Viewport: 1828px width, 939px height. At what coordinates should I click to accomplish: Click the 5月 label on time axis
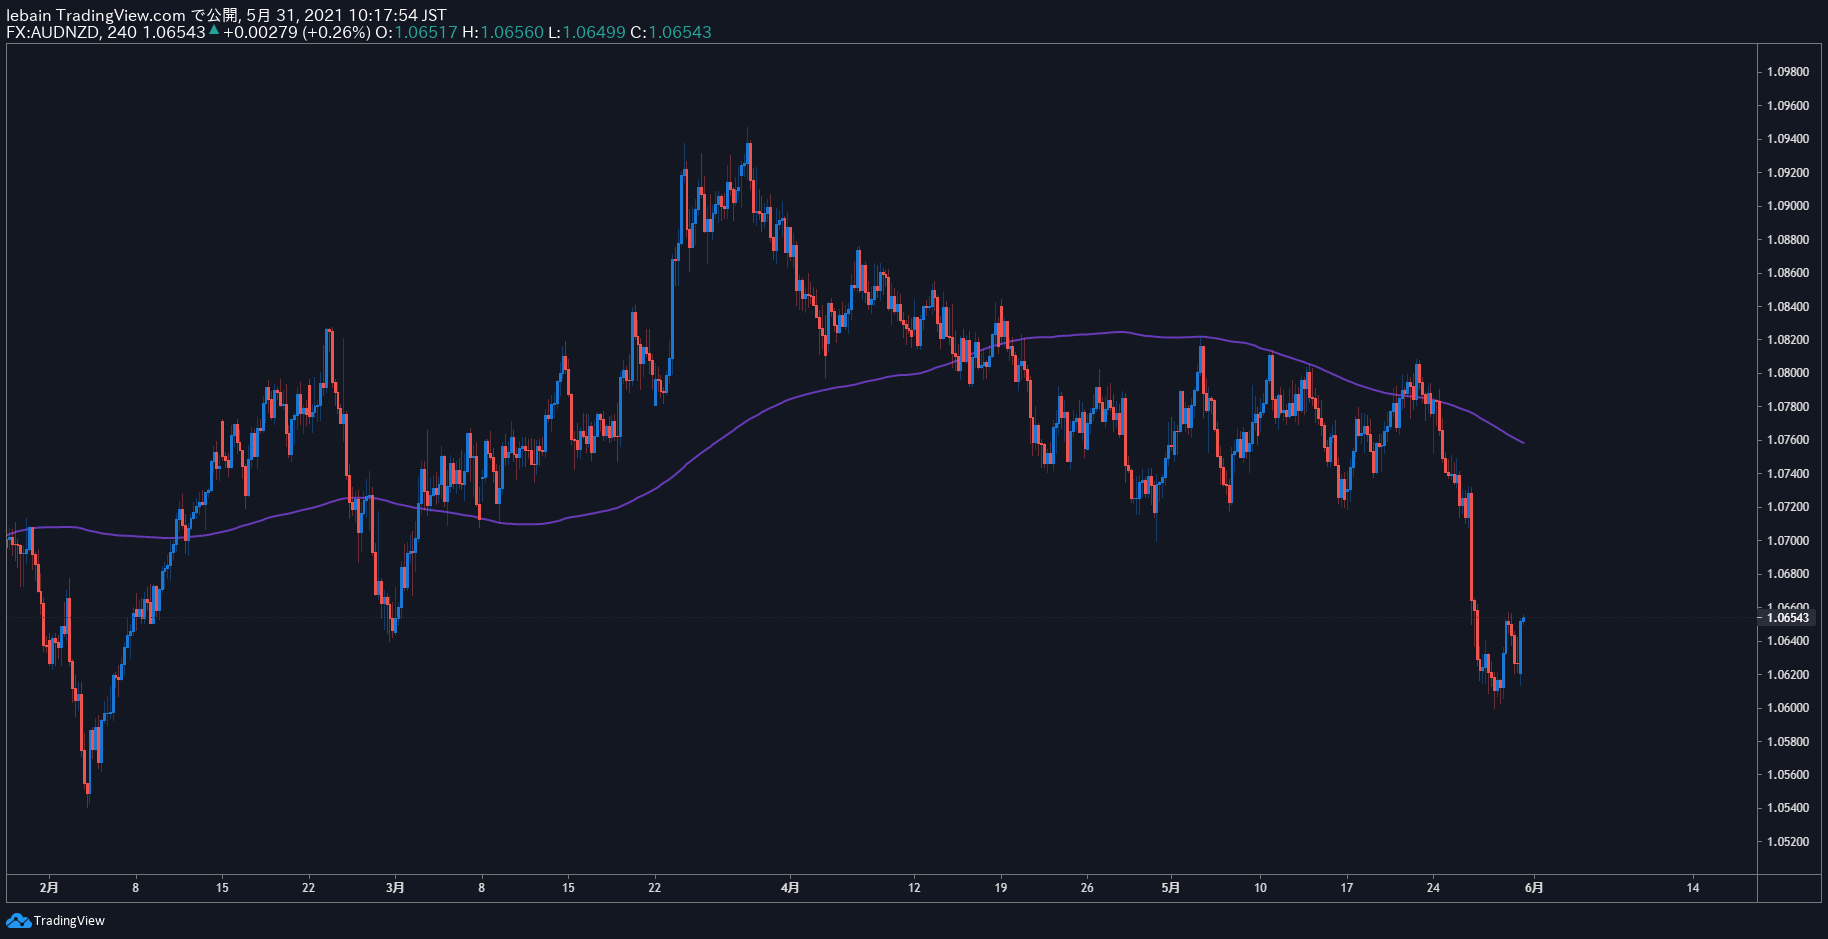pyautogui.click(x=1171, y=887)
